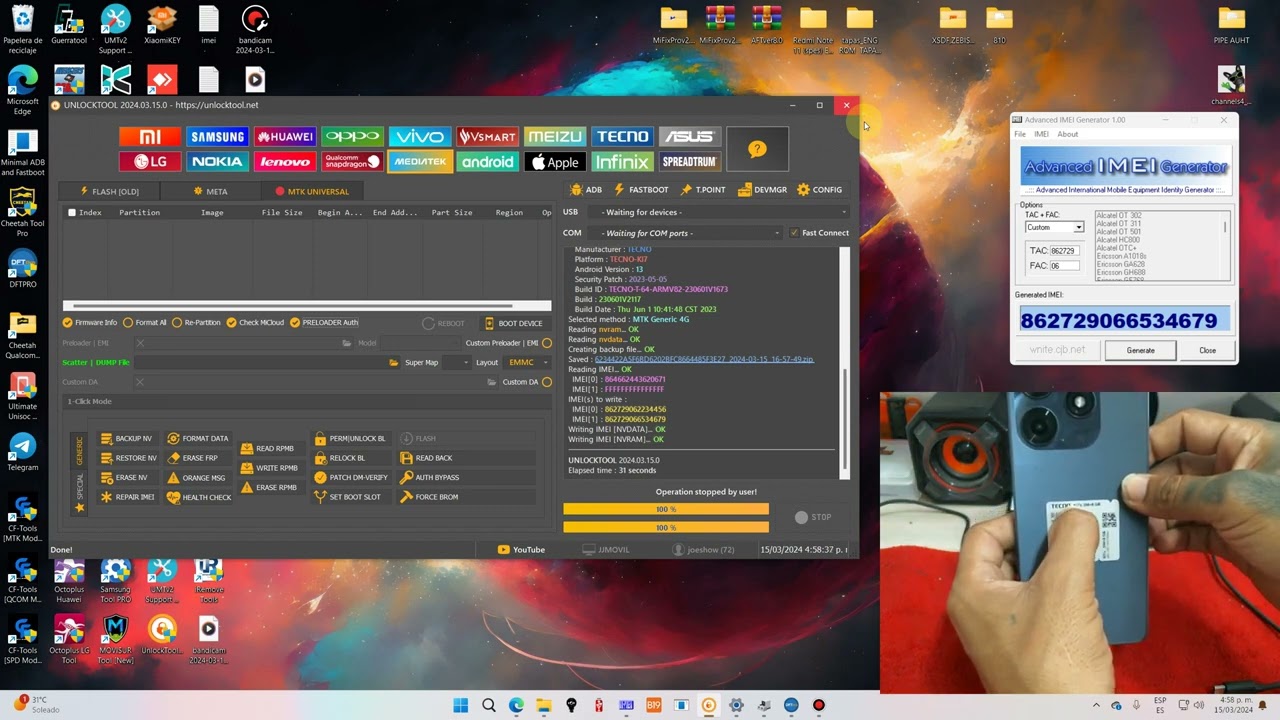Image resolution: width=1280 pixels, height=720 pixels.
Task: Launch DEVMGR device manager
Action: point(763,190)
